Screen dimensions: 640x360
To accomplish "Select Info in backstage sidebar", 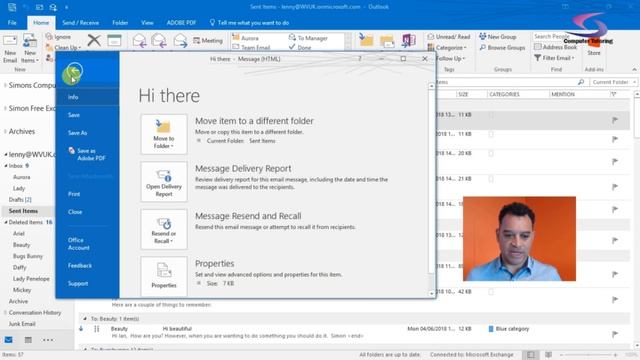I will pos(87,97).
